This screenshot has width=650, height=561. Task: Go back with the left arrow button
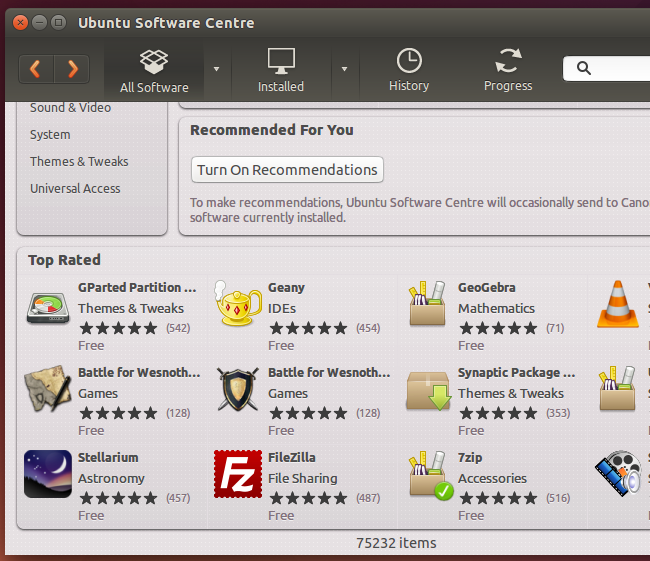pyautogui.click(x=36, y=69)
